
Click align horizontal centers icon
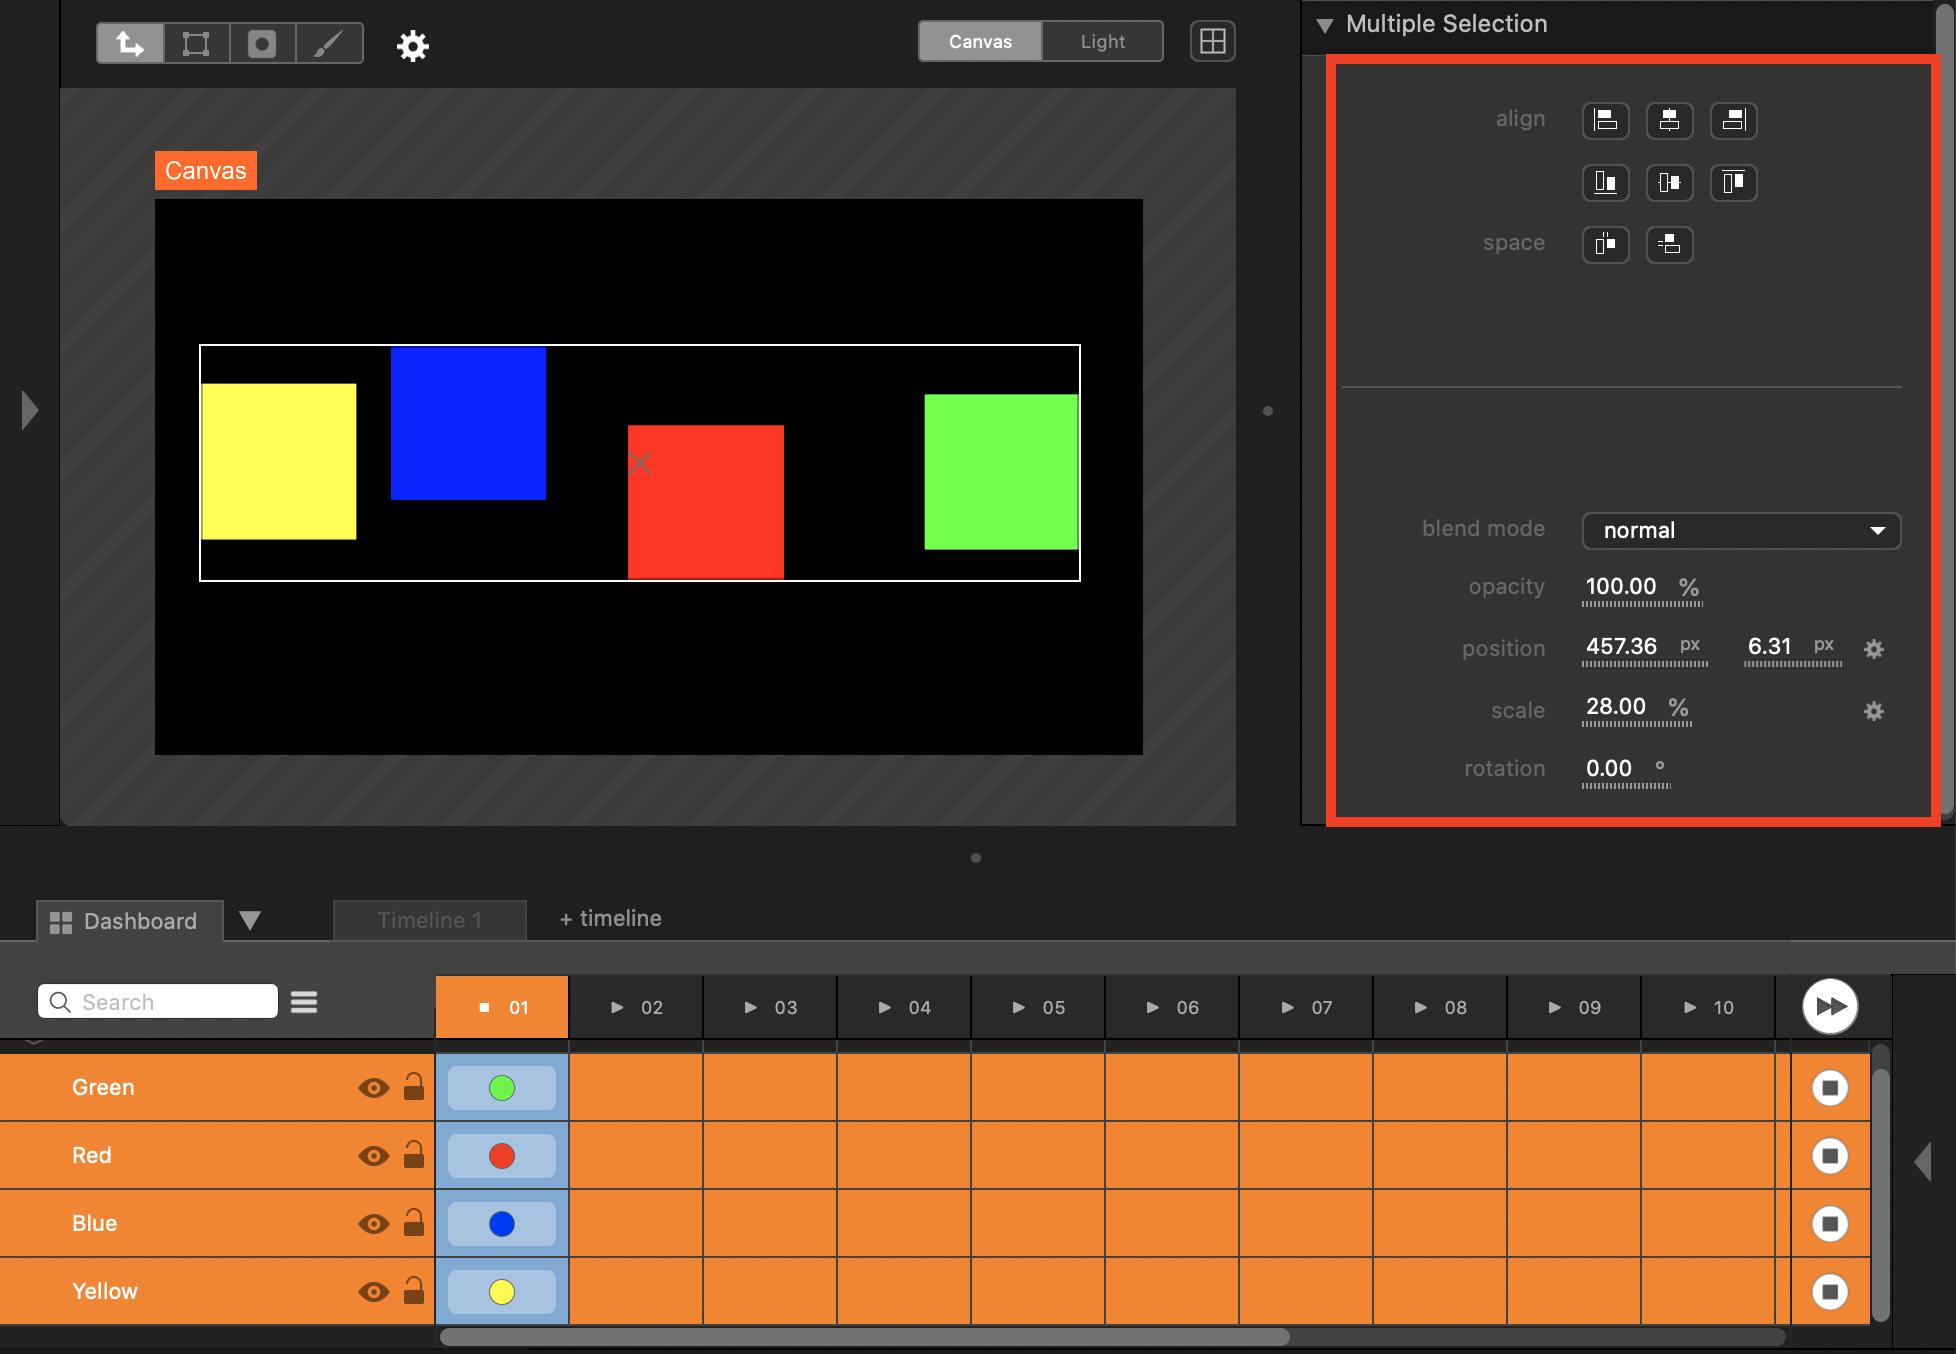[1669, 120]
